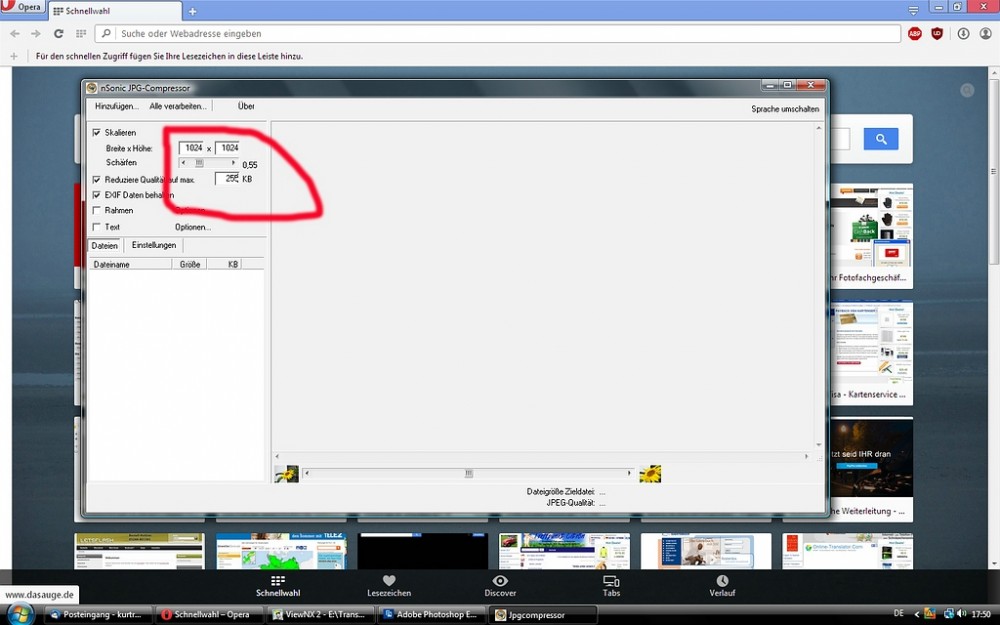Click the Breite input field
Viewport: 1000px width, 625px height.
coord(191,148)
